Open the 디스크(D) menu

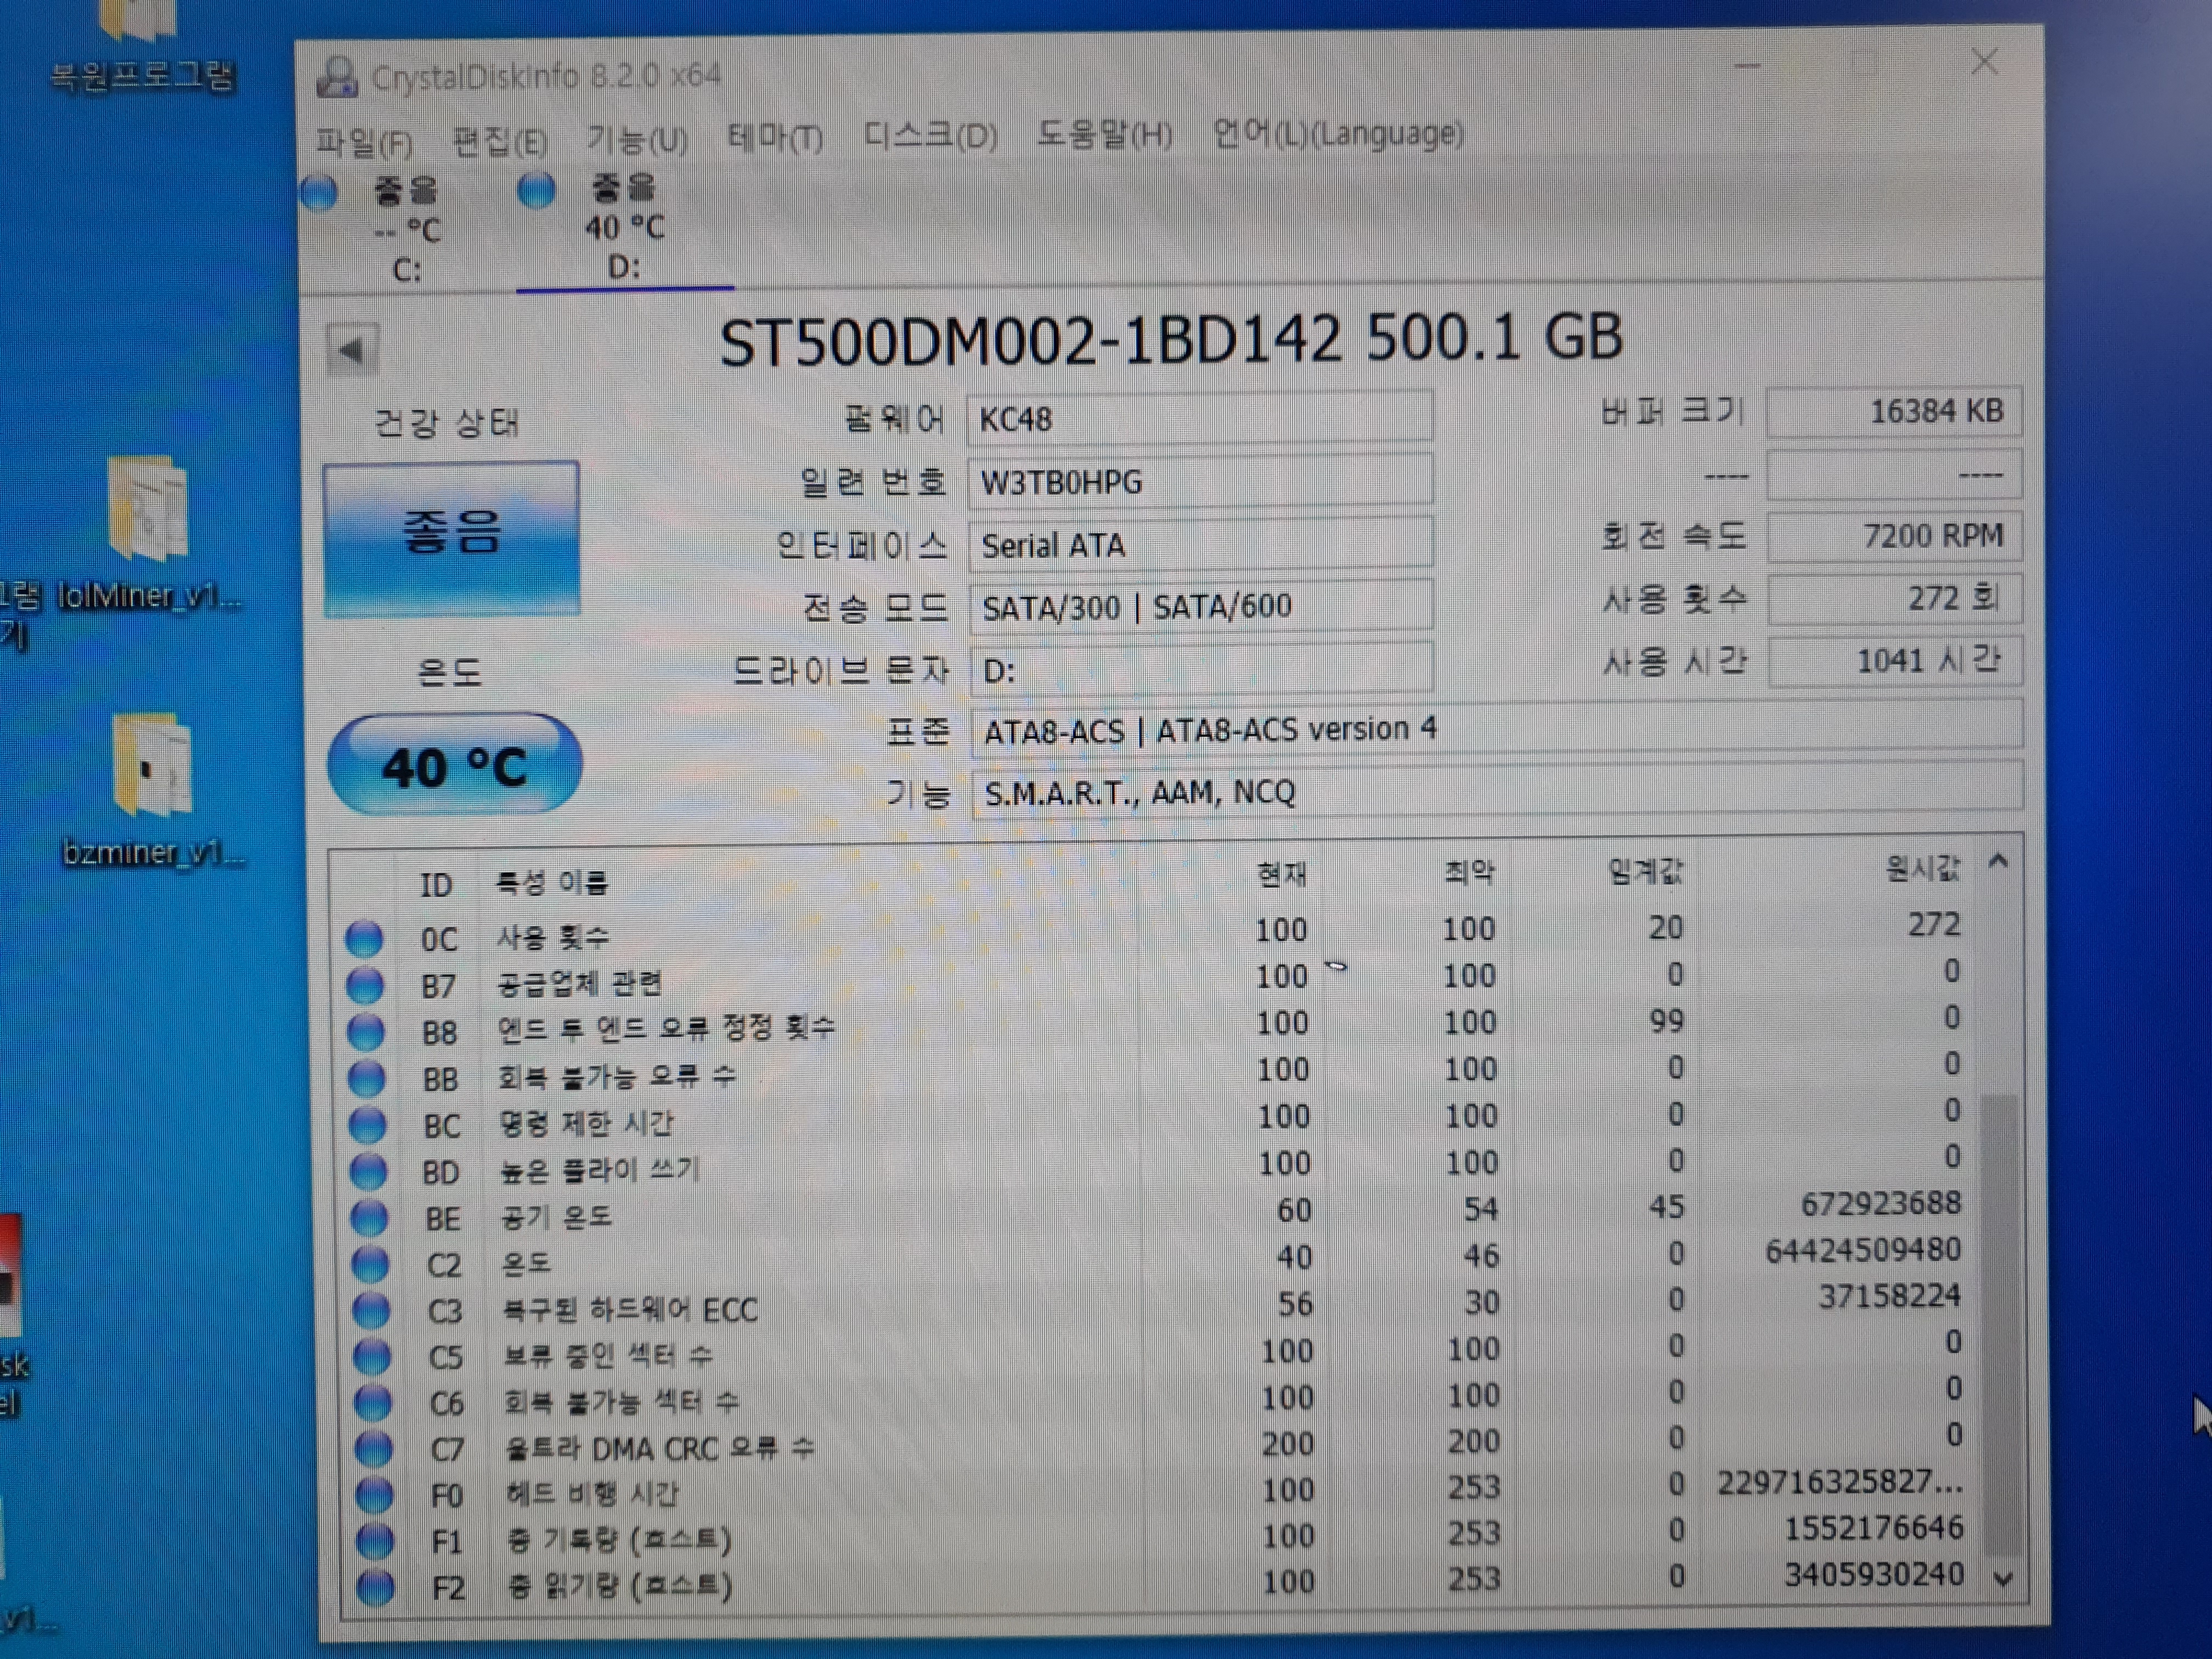[930, 135]
